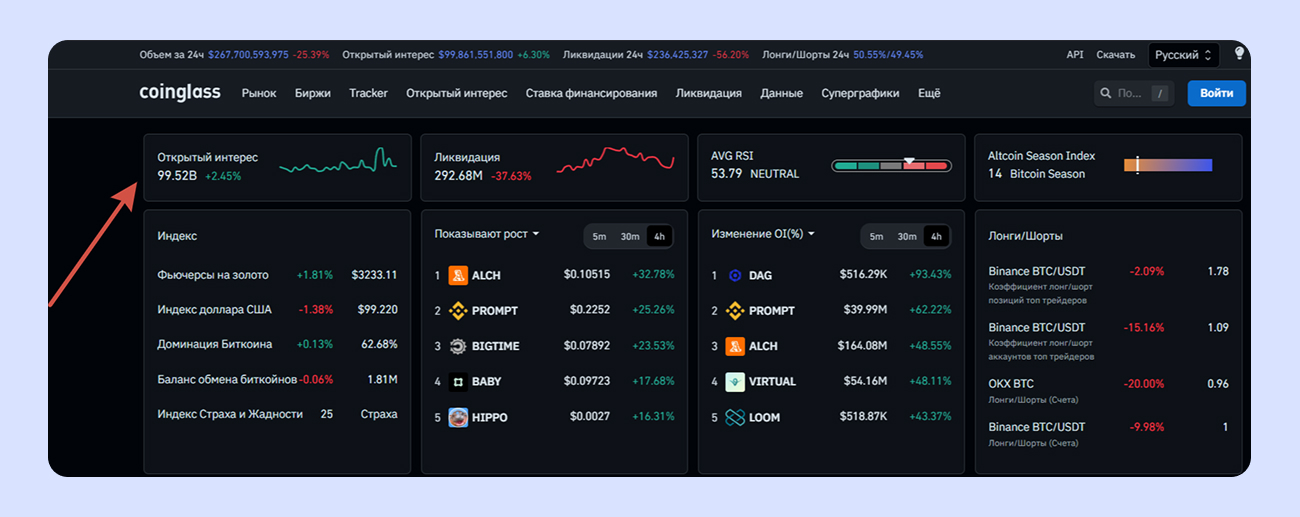
Task: Click the coinglass logo
Action: coord(180,93)
